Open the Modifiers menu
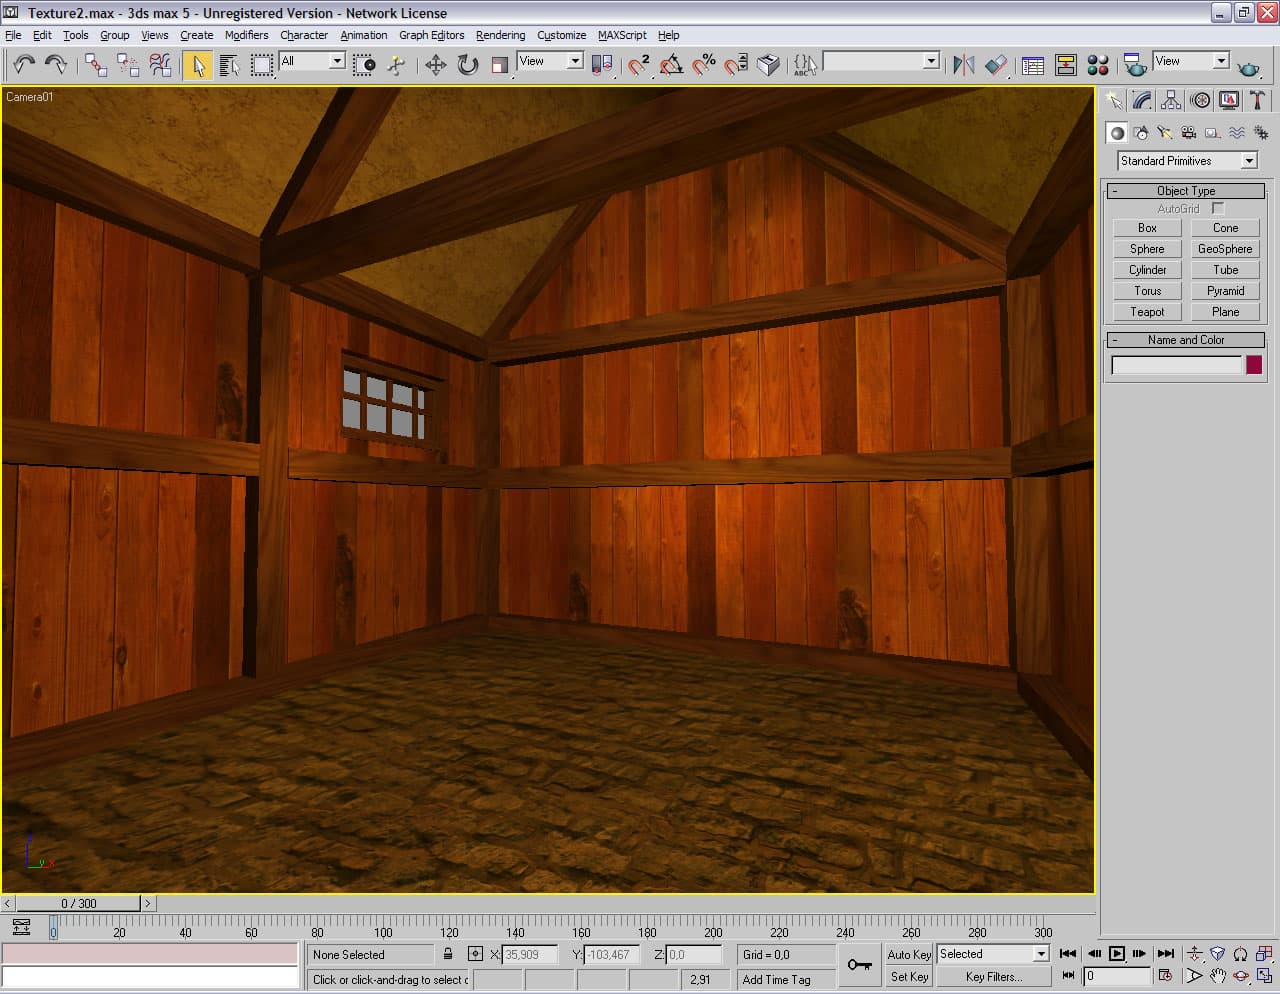The image size is (1280, 994). (x=246, y=35)
